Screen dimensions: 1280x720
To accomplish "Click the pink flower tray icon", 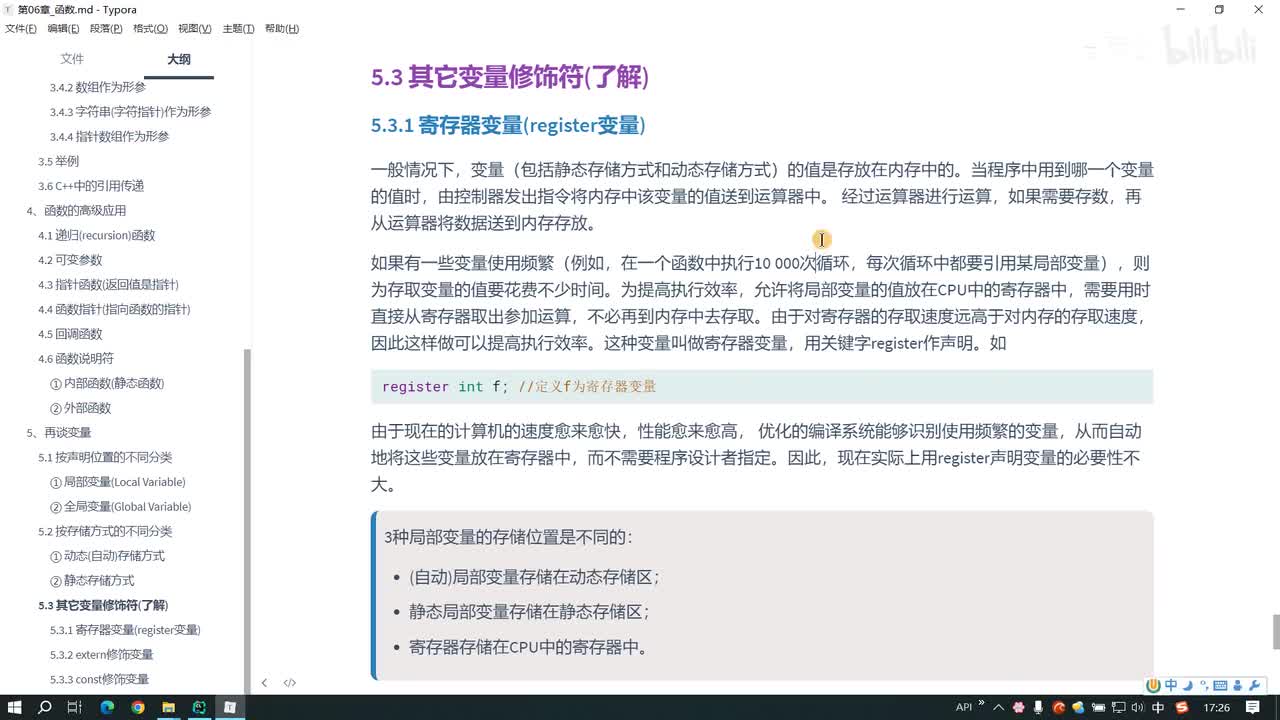I will tap(1018, 707).
